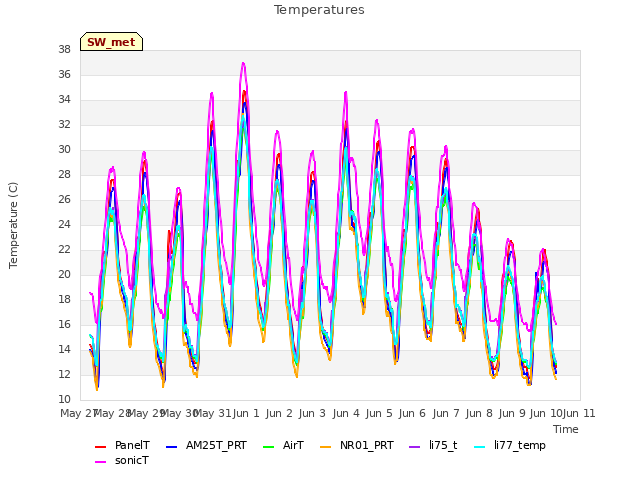This screenshot has width=640, height=480.
Task: Click the y-axis value 28
Action: point(64,174)
